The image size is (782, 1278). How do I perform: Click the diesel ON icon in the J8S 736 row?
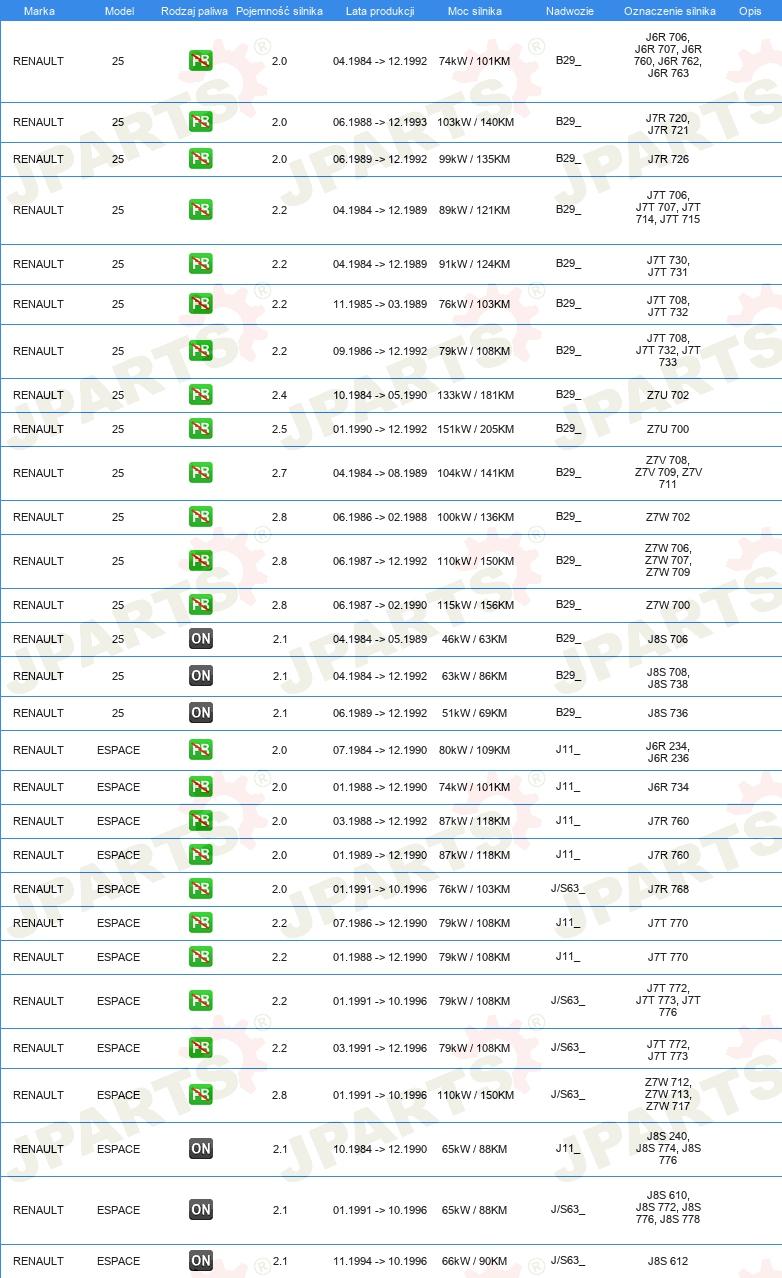[201, 713]
